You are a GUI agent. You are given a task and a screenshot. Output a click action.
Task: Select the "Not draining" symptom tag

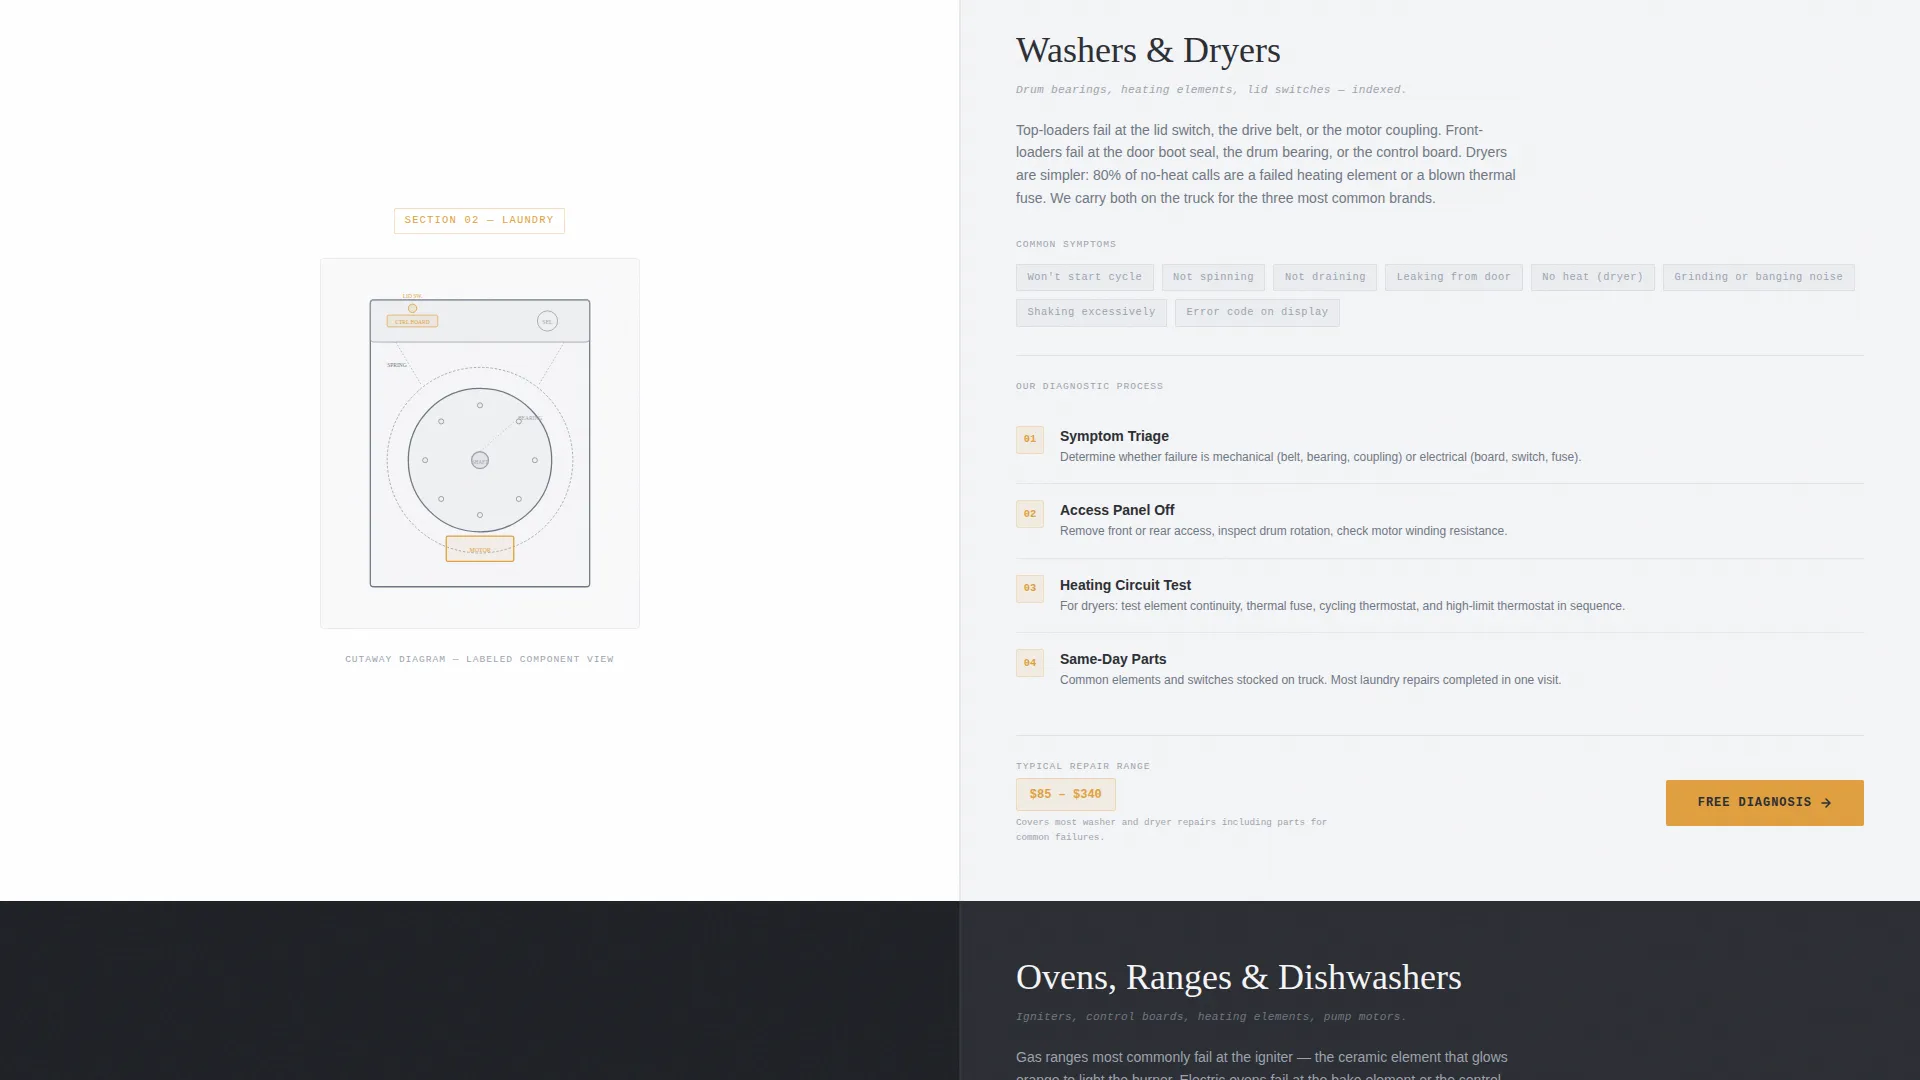(x=1325, y=277)
